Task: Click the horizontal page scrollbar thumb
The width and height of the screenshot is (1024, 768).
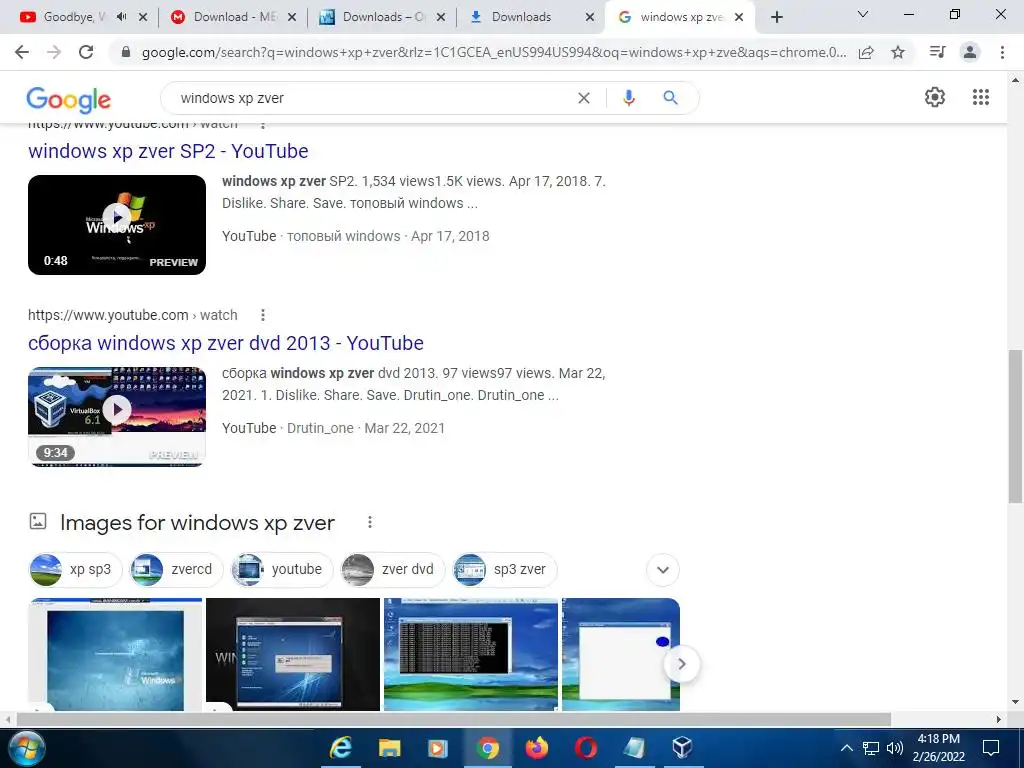Action: [x=453, y=719]
